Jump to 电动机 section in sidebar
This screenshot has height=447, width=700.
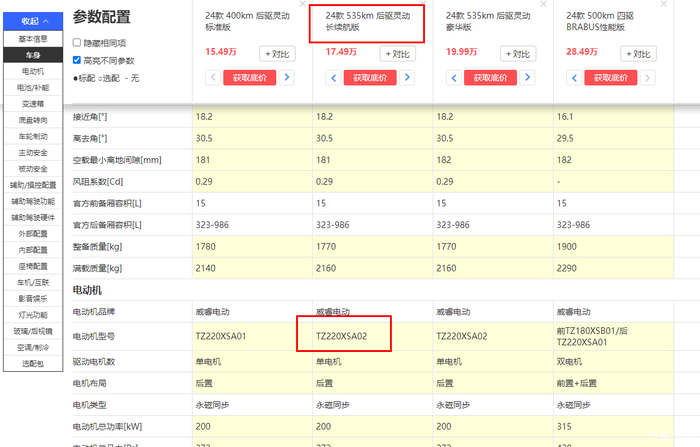tap(34, 72)
